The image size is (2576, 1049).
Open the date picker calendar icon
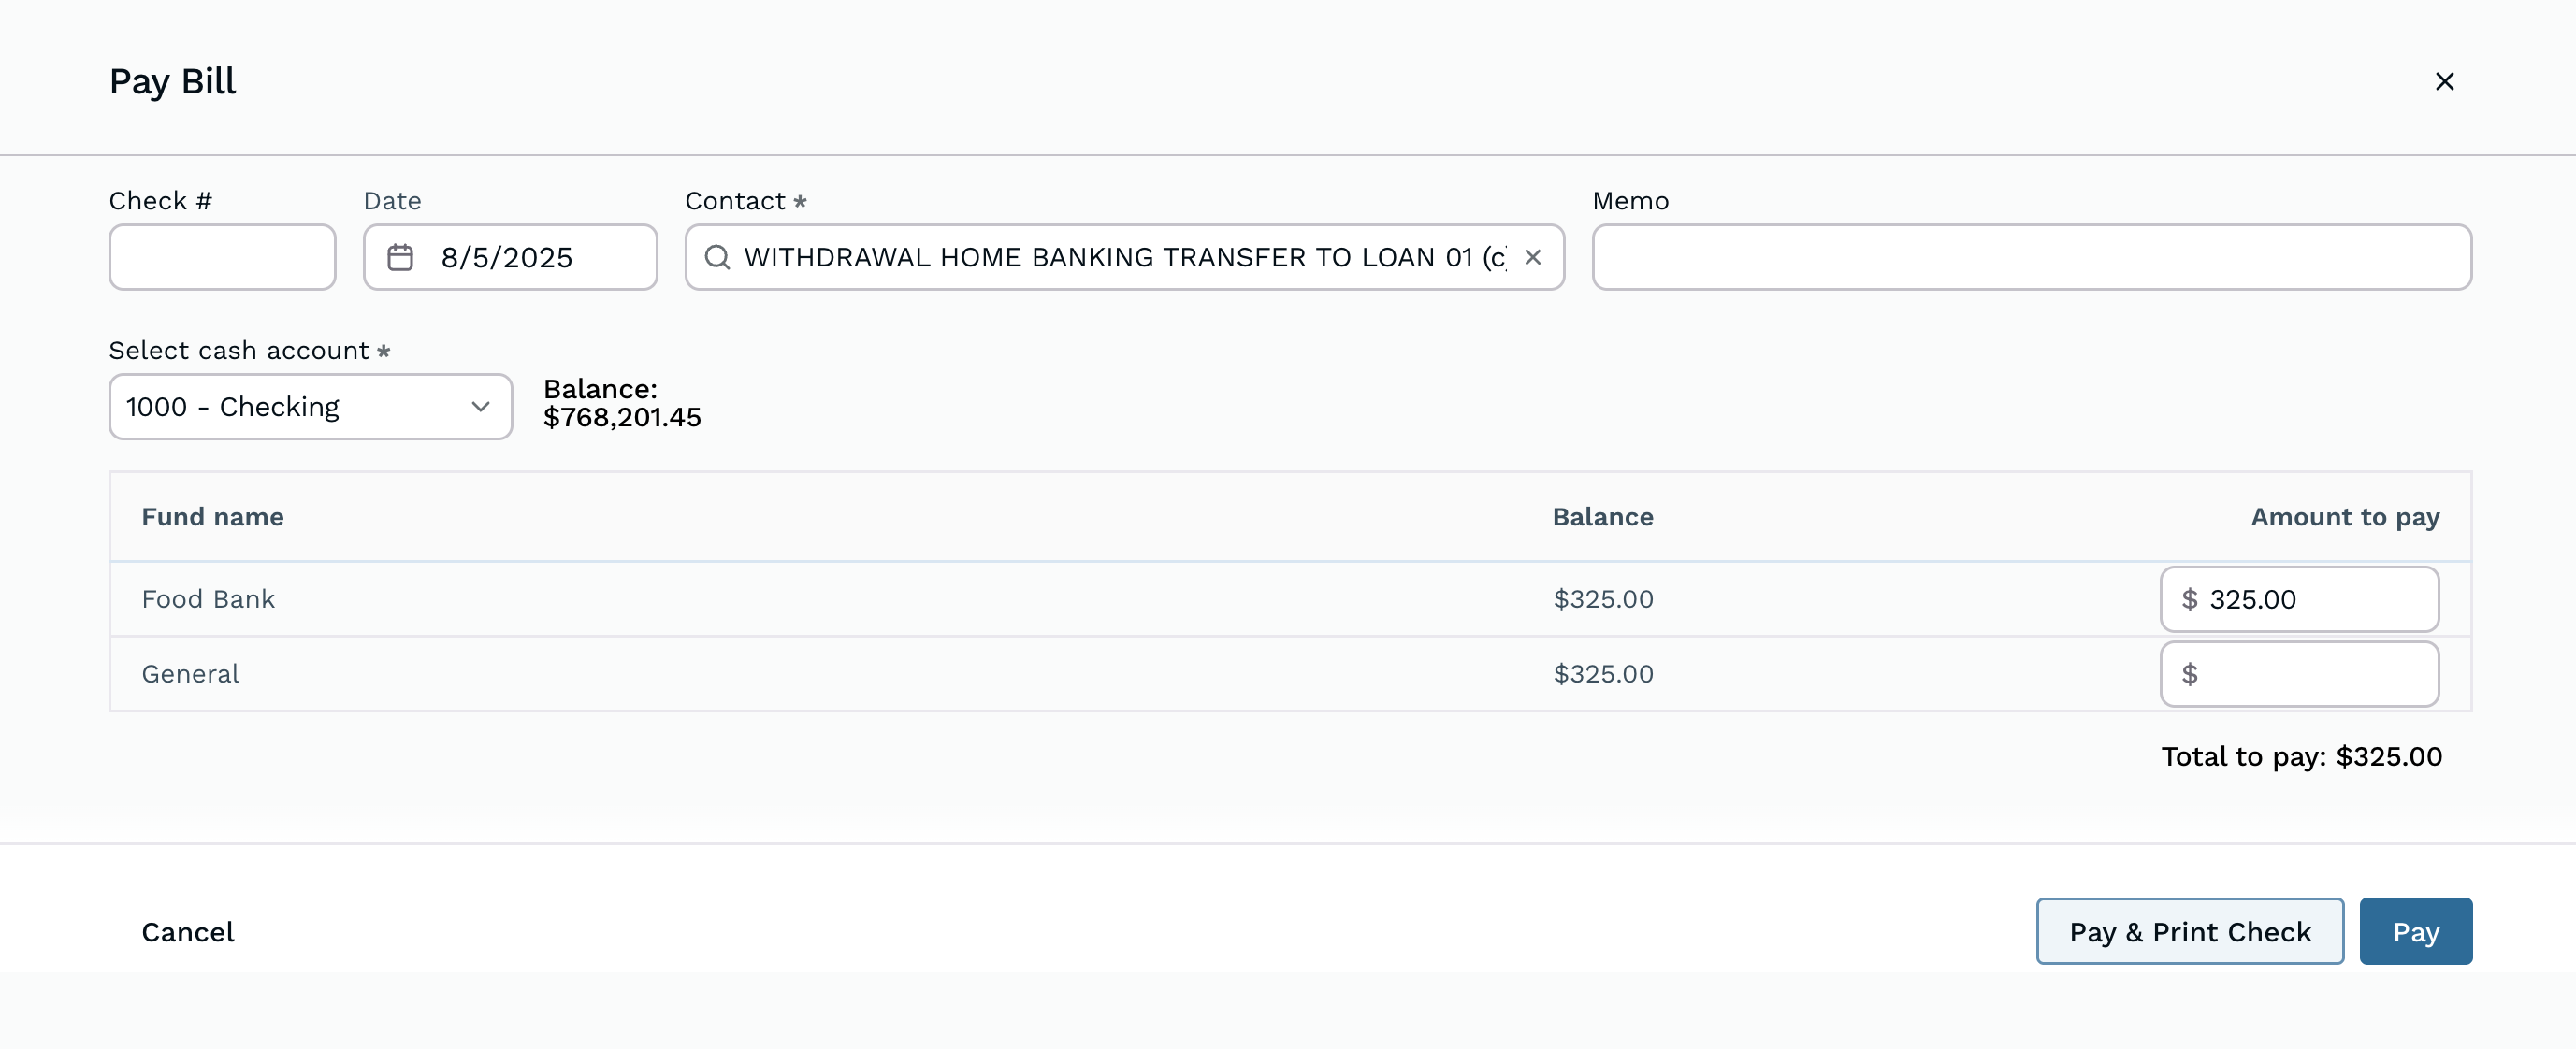pyautogui.click(x=400, y=258)
